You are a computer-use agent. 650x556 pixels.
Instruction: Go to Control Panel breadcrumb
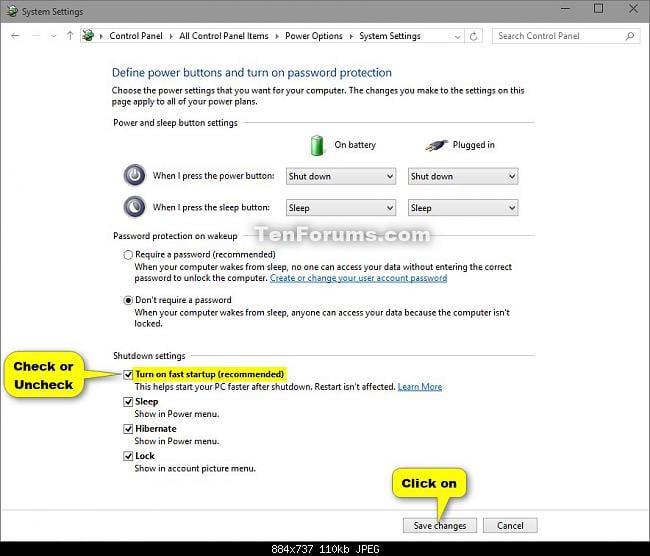(x=136, y=36)
